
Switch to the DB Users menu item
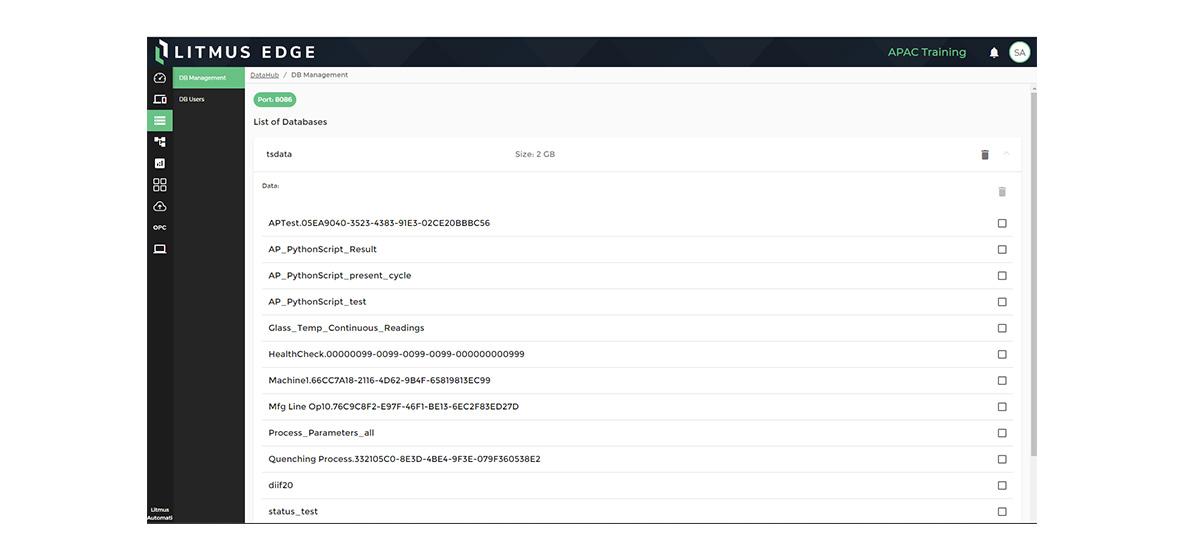[192, 99]
